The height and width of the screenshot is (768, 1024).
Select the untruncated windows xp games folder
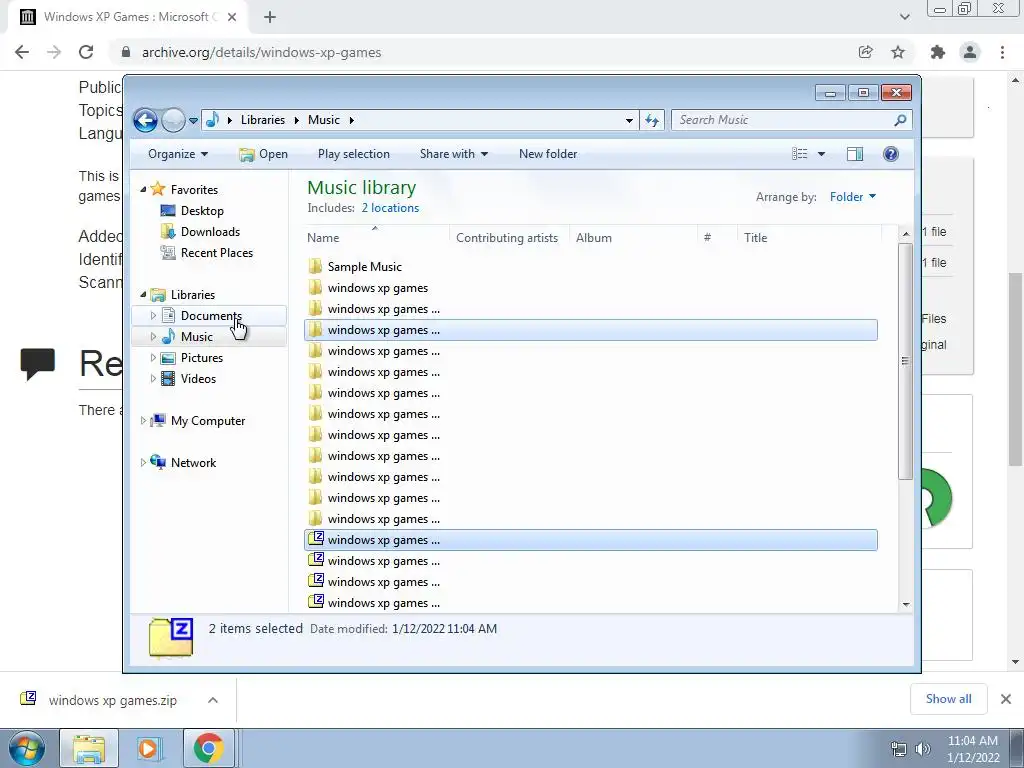click(377, 288)
